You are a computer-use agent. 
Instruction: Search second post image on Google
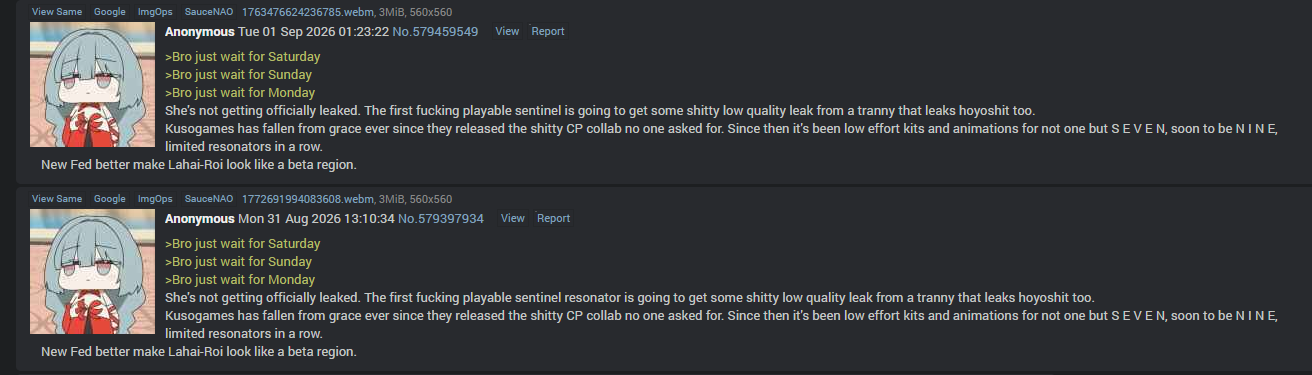tap(110, 199)
